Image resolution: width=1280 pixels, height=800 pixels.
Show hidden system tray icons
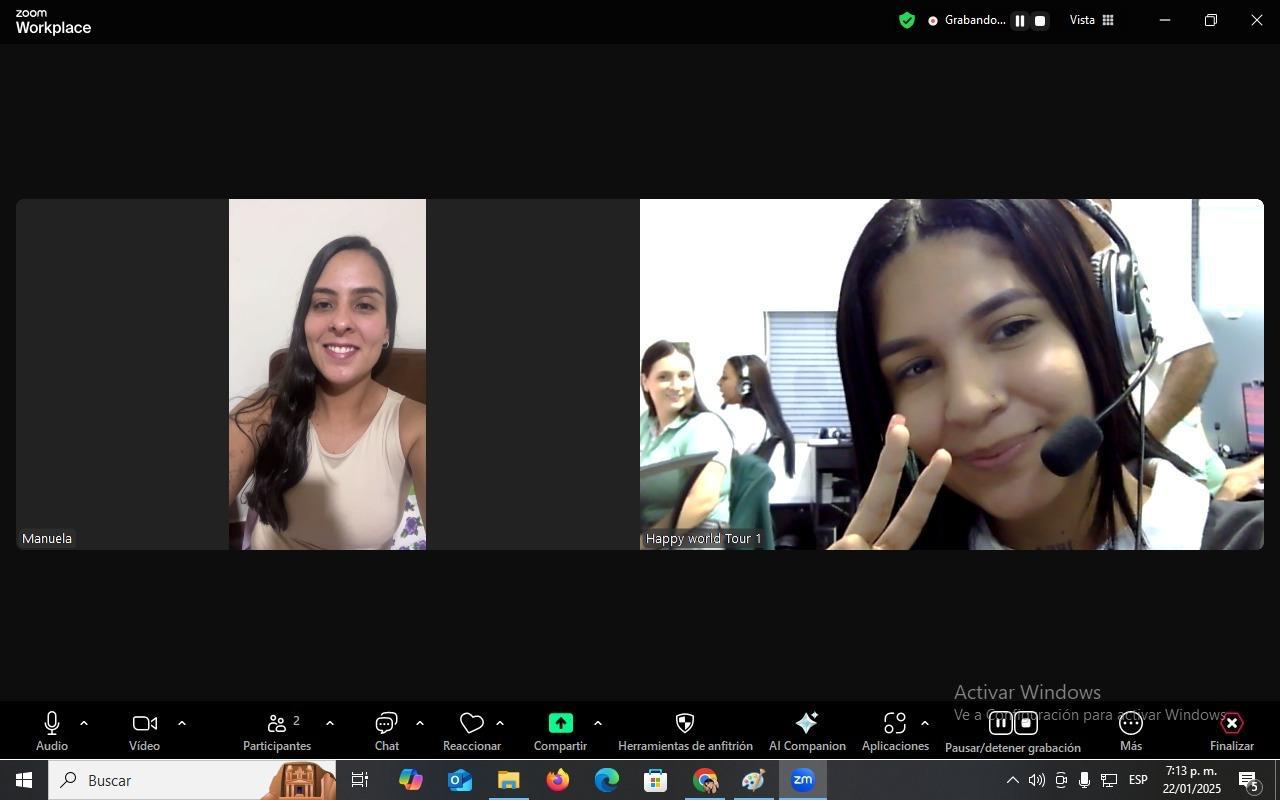point(1012,780)
